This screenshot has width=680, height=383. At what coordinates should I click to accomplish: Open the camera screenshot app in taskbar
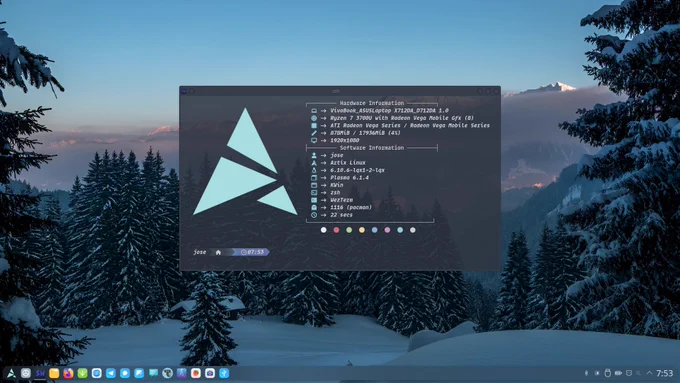tap(210, 373)
